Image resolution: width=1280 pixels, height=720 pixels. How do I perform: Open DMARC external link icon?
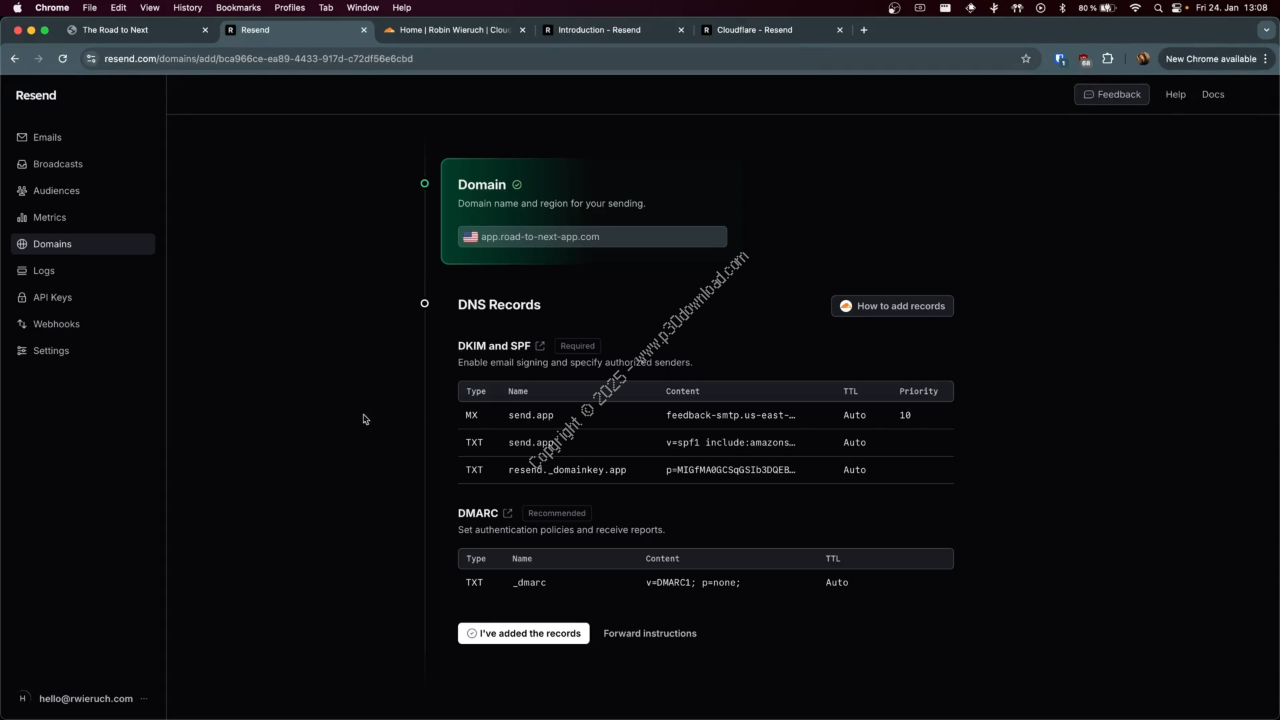(507, 513)
